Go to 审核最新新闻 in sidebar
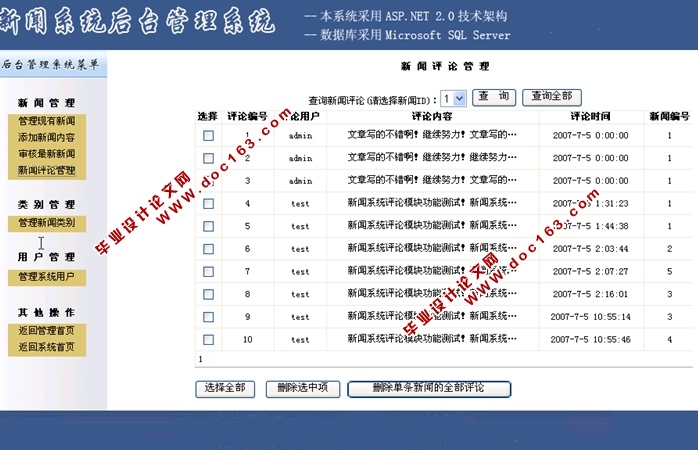This screenshot has height=450, width=698. pos(47,154)
